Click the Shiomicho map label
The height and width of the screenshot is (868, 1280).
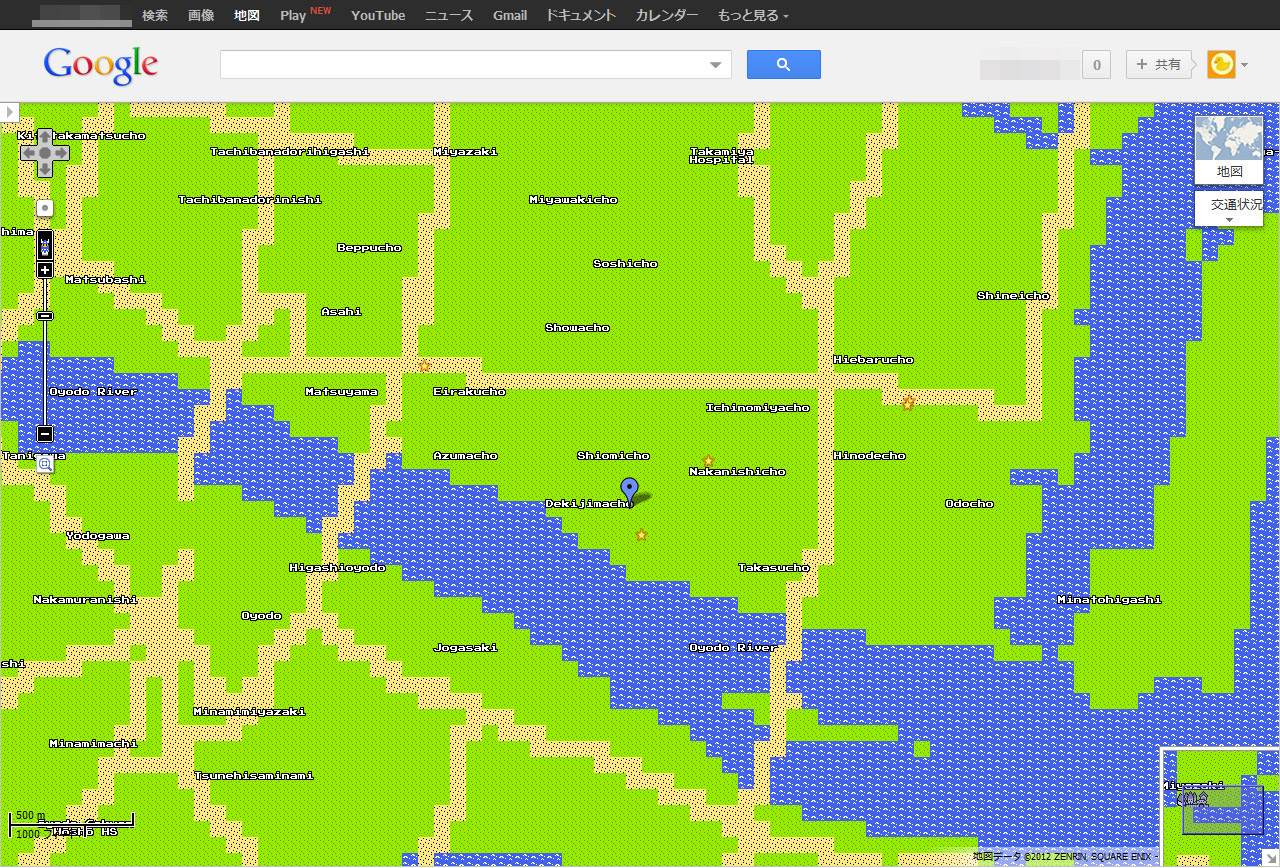[614, 456]
